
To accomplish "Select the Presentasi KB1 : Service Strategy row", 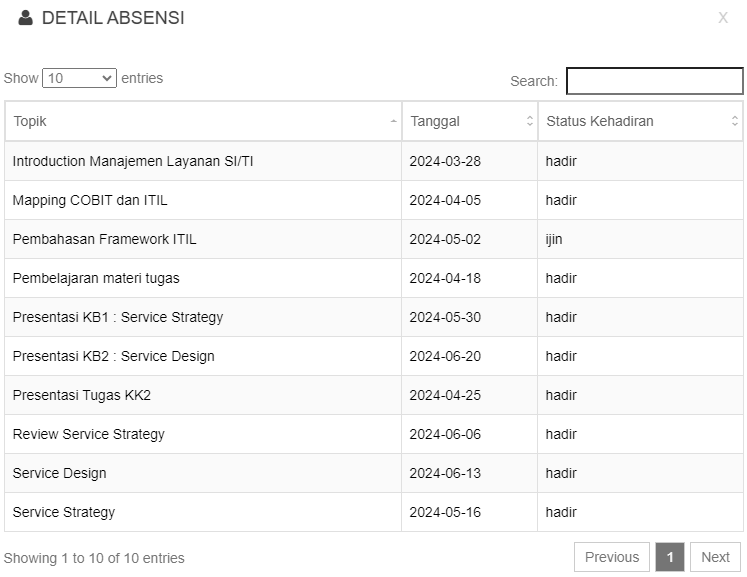I will click(x=374, y=317).
